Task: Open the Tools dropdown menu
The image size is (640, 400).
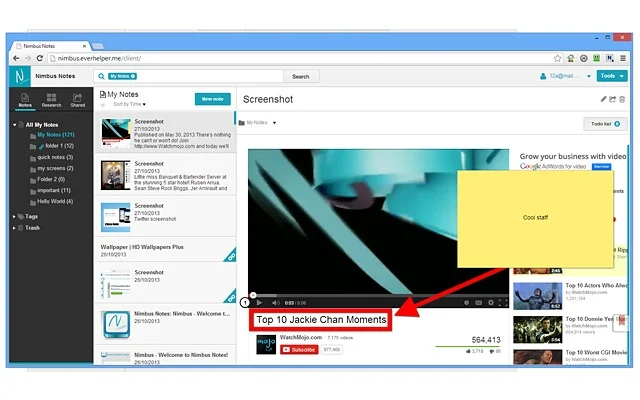Action: point(612,76)
